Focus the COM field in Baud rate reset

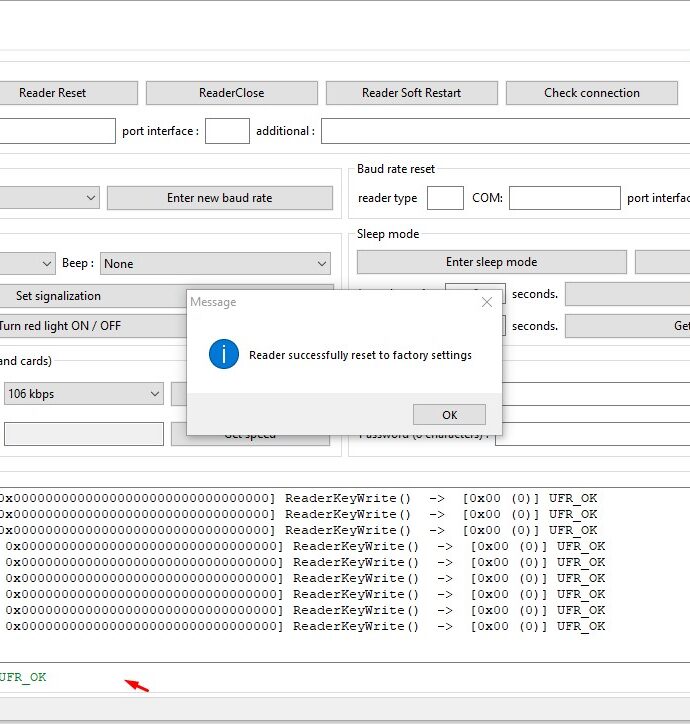tap(564, 198)
